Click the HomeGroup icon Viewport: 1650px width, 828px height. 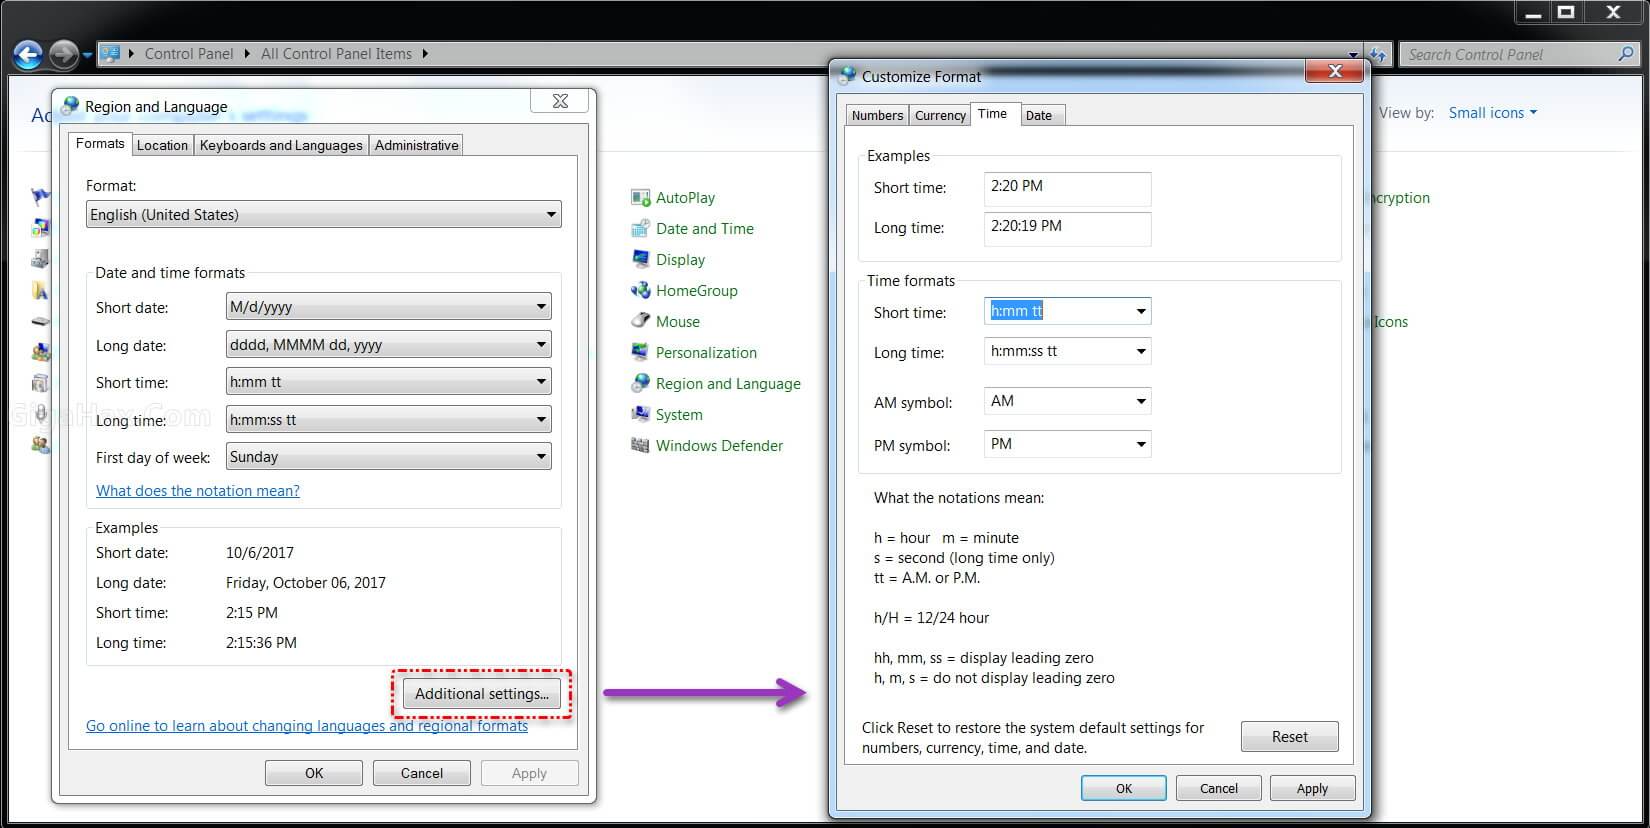(x=641, y=291)
